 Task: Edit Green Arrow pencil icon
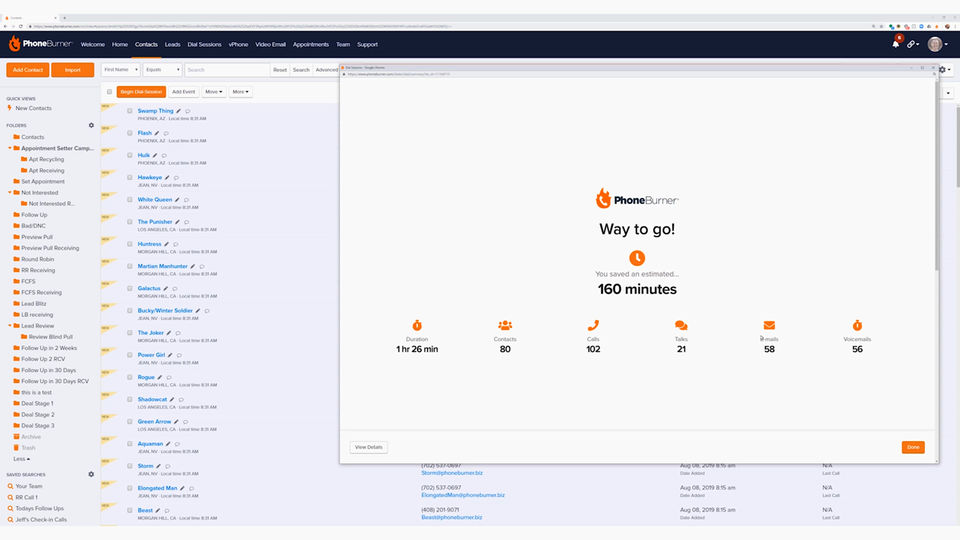(x=176, y=422)
